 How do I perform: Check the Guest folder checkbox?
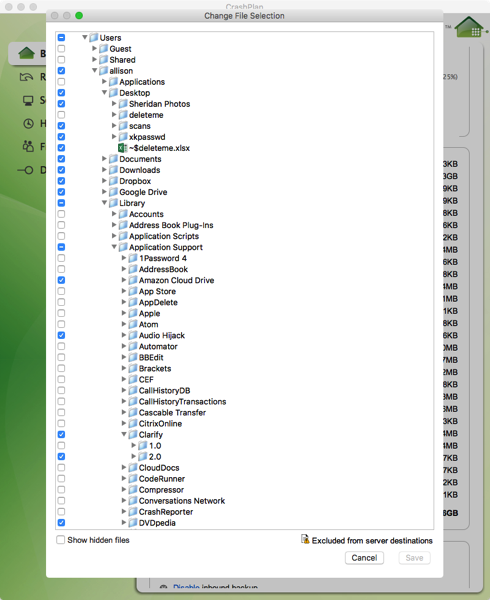point(61,49)
